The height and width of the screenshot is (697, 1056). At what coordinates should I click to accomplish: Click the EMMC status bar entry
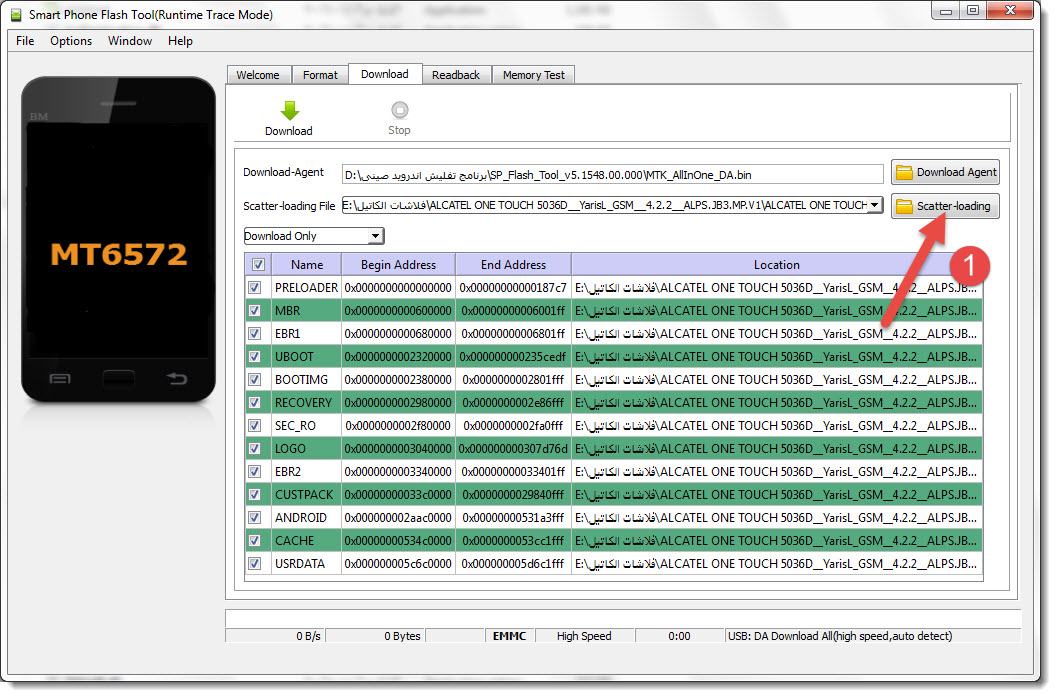pyautogui.click(x=509, y=636)
